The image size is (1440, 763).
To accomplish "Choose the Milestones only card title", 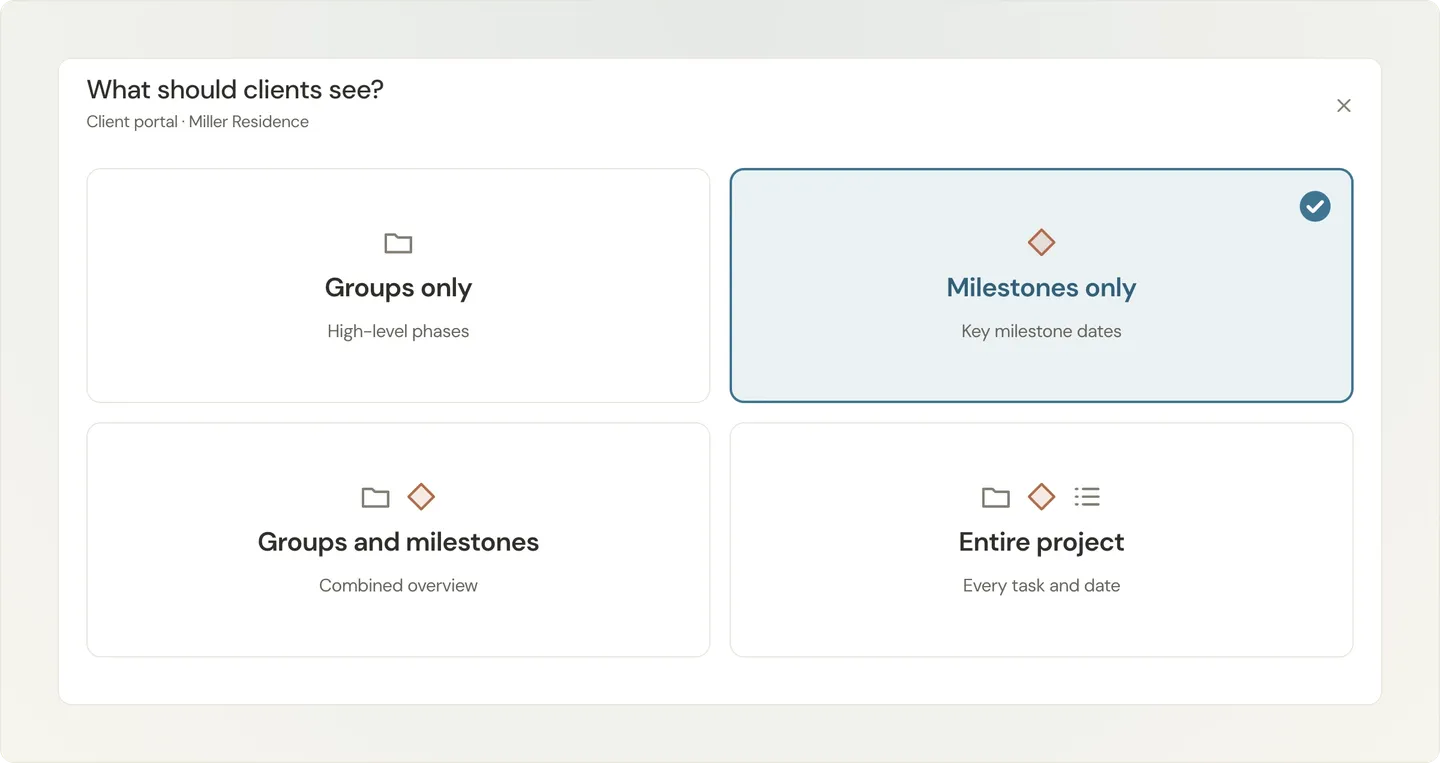I will 1041,288.
